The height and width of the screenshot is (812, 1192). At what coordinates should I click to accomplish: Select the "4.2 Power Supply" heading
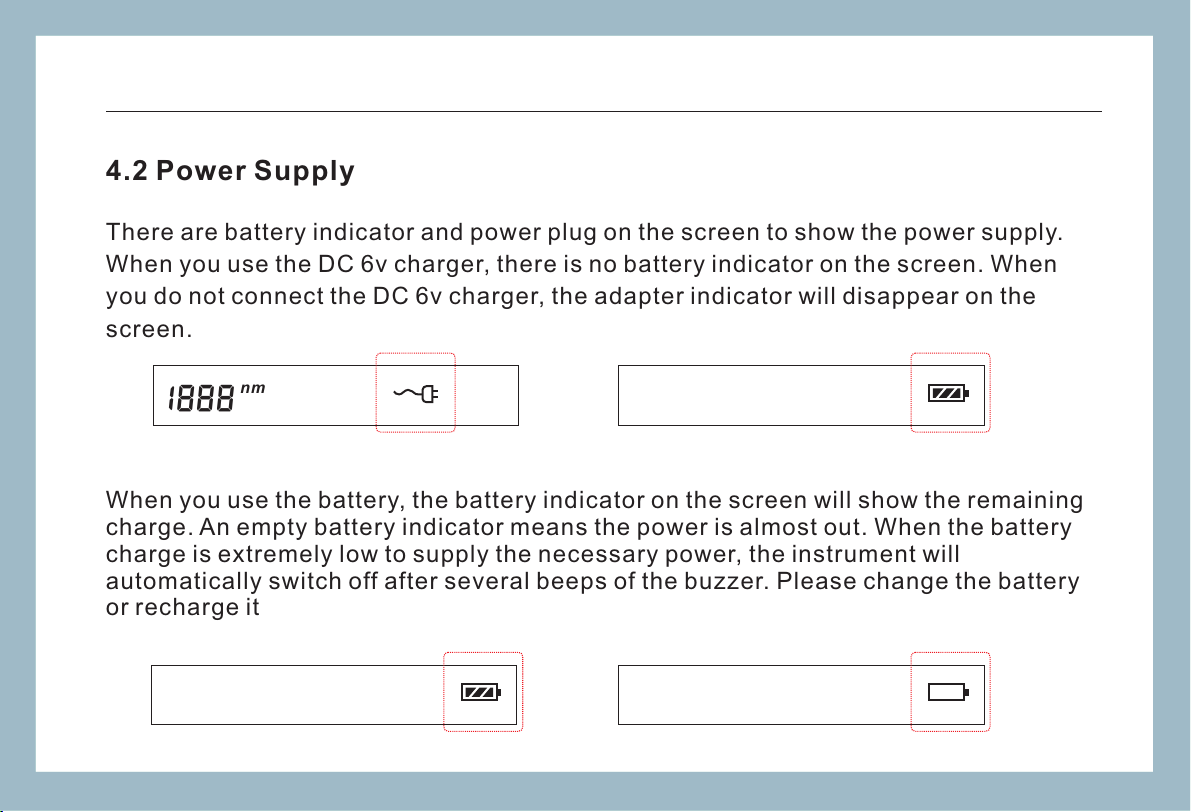click(x=230, y=172)
